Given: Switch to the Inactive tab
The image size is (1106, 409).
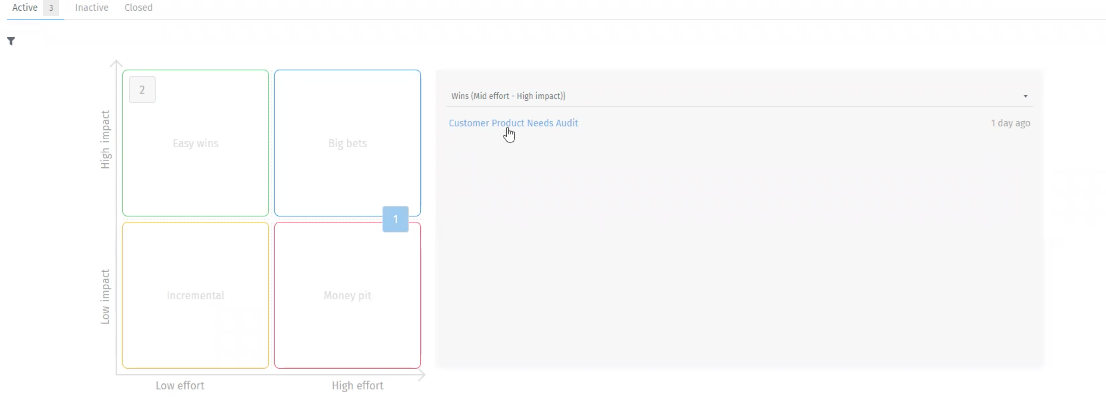Looking at the screenshot, I should (92, 8).
